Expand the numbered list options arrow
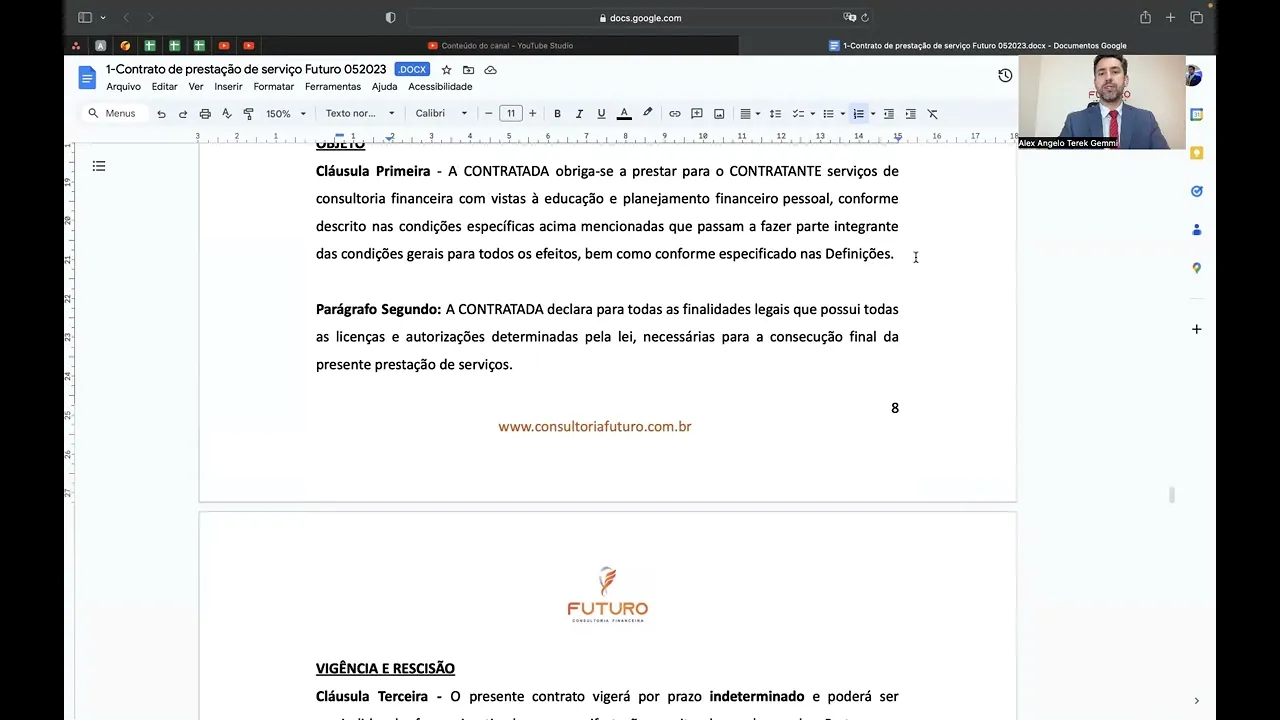The image size is (1280, 720). click(x=872, y=114)
